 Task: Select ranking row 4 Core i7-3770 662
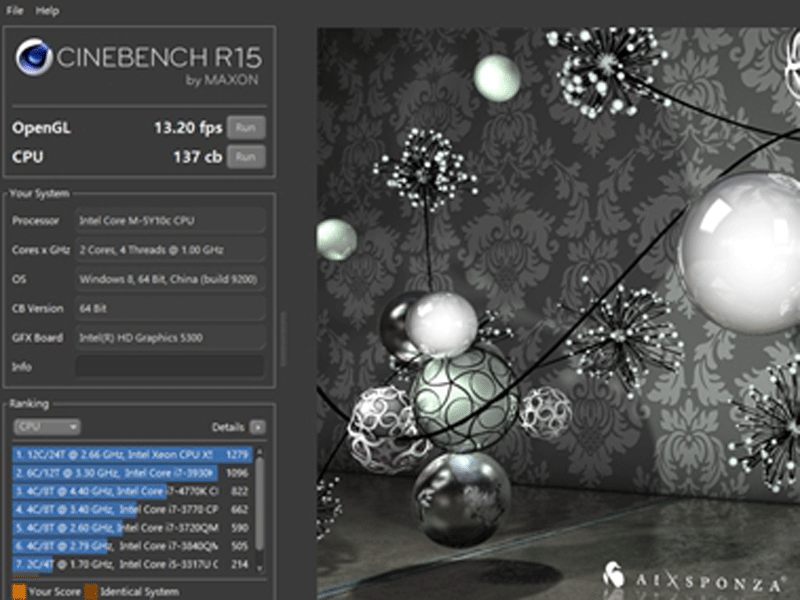pyautogui.click(x=133, y=509)
